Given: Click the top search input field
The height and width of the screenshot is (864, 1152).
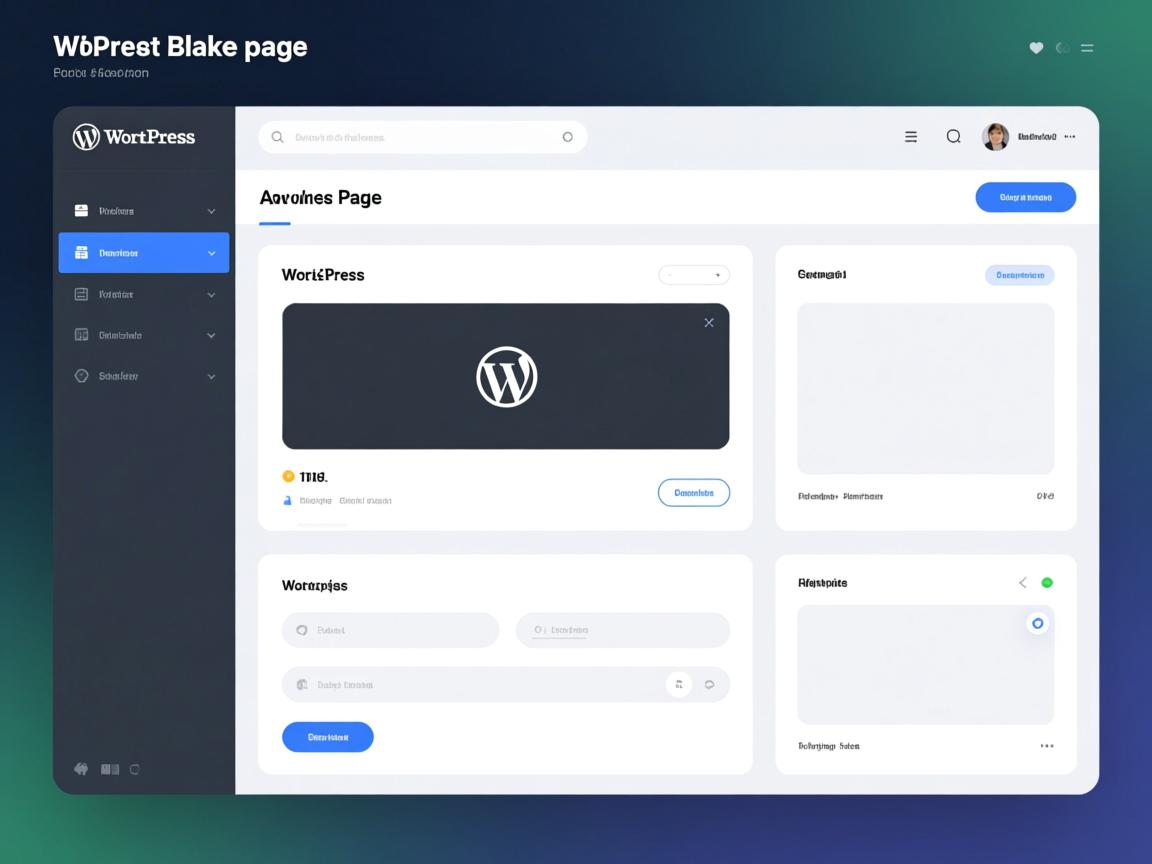Looking at the screenshot, I should (422, 137).
